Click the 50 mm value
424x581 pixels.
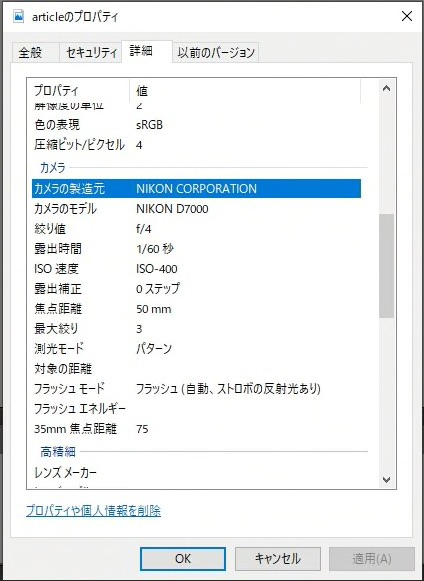[x=153, y=309]
